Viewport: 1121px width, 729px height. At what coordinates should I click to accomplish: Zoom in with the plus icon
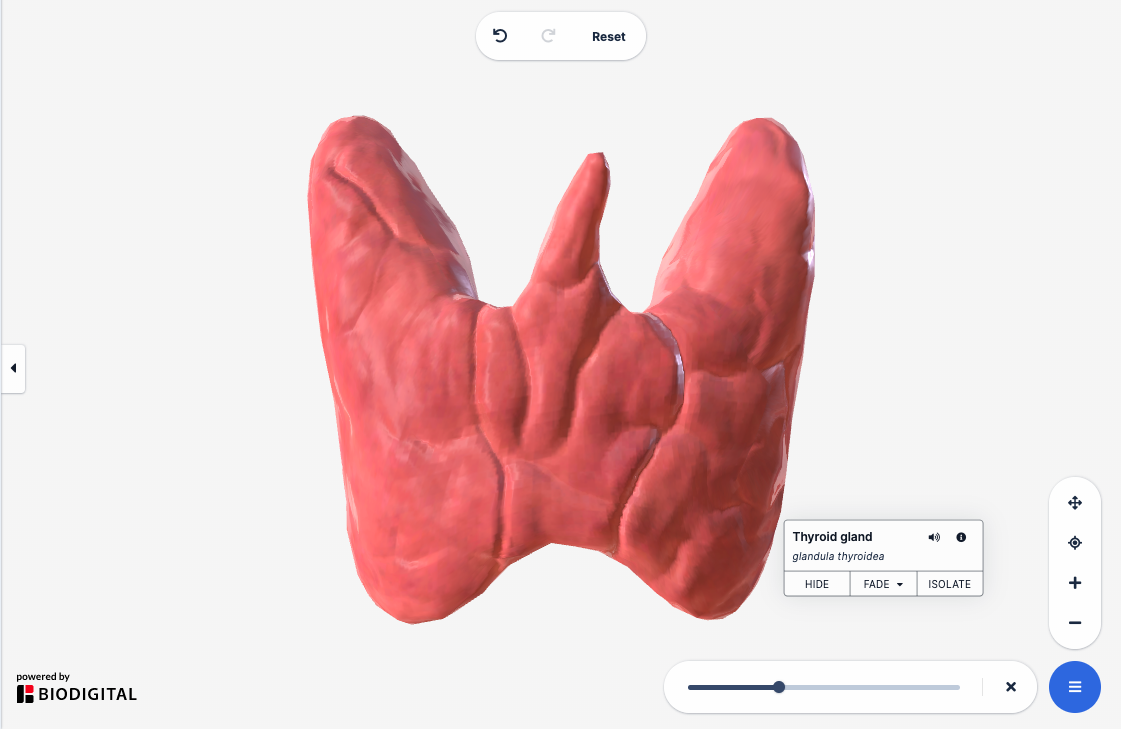click(x=1075, y=583)
